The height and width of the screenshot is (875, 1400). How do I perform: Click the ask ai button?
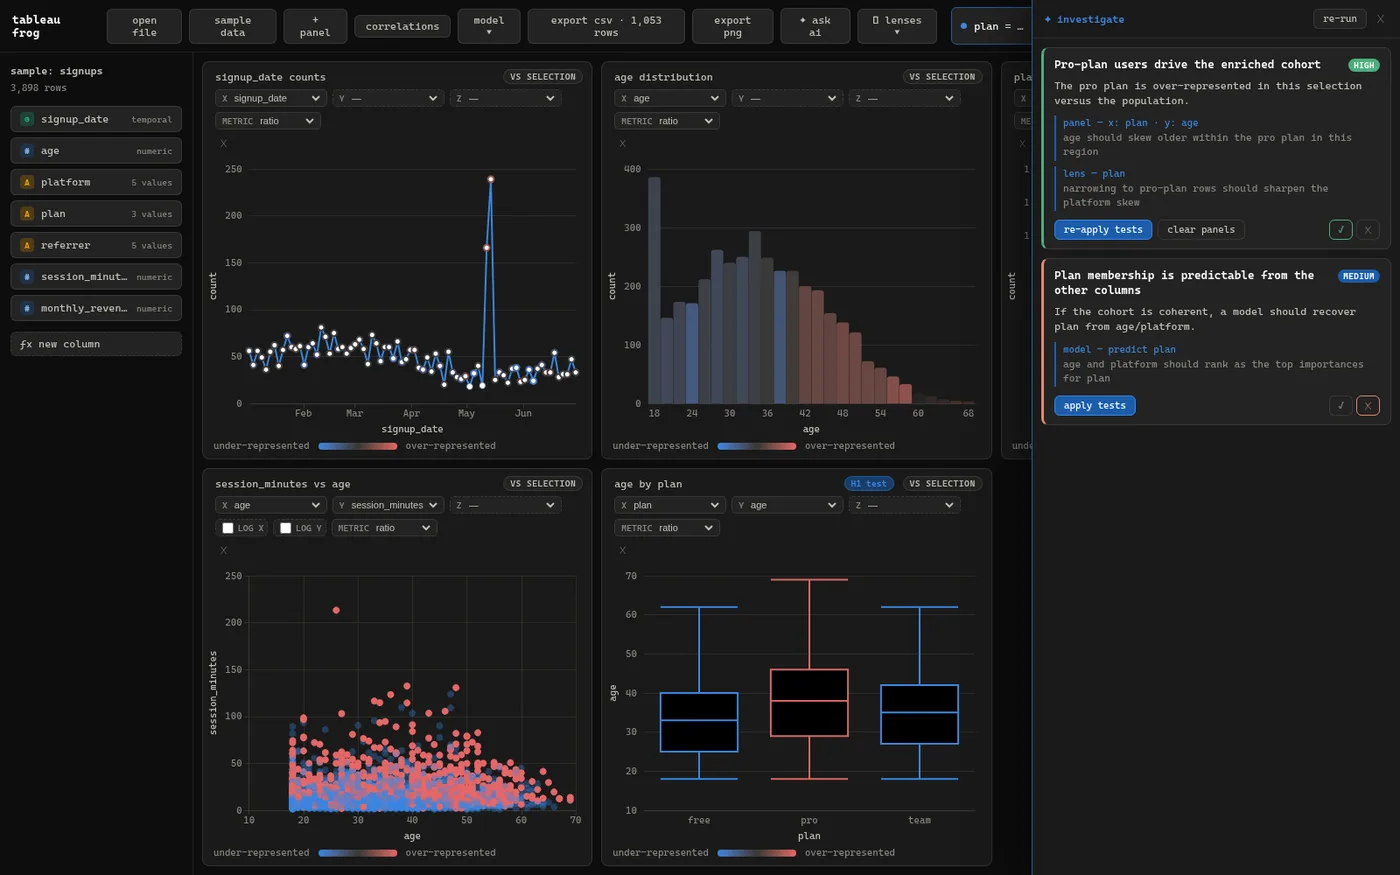815,26
